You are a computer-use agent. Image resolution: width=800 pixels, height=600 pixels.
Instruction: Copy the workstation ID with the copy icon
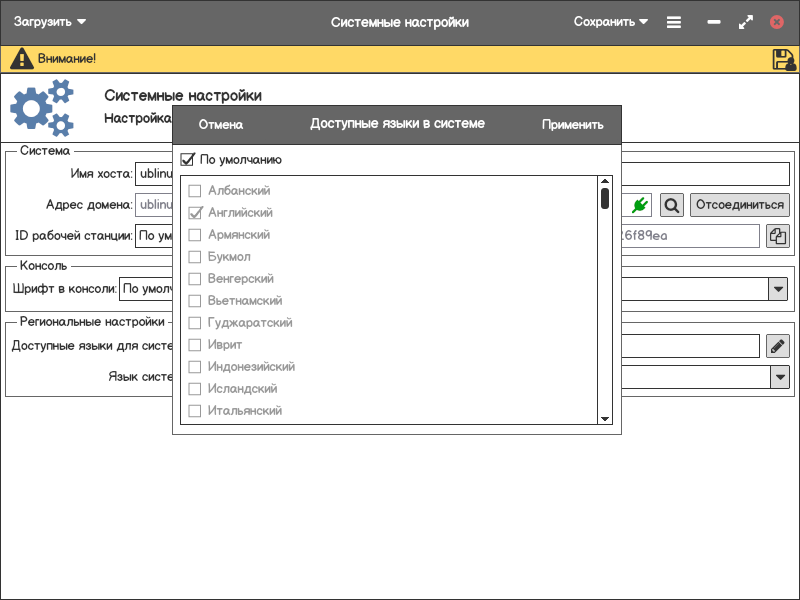777,236
